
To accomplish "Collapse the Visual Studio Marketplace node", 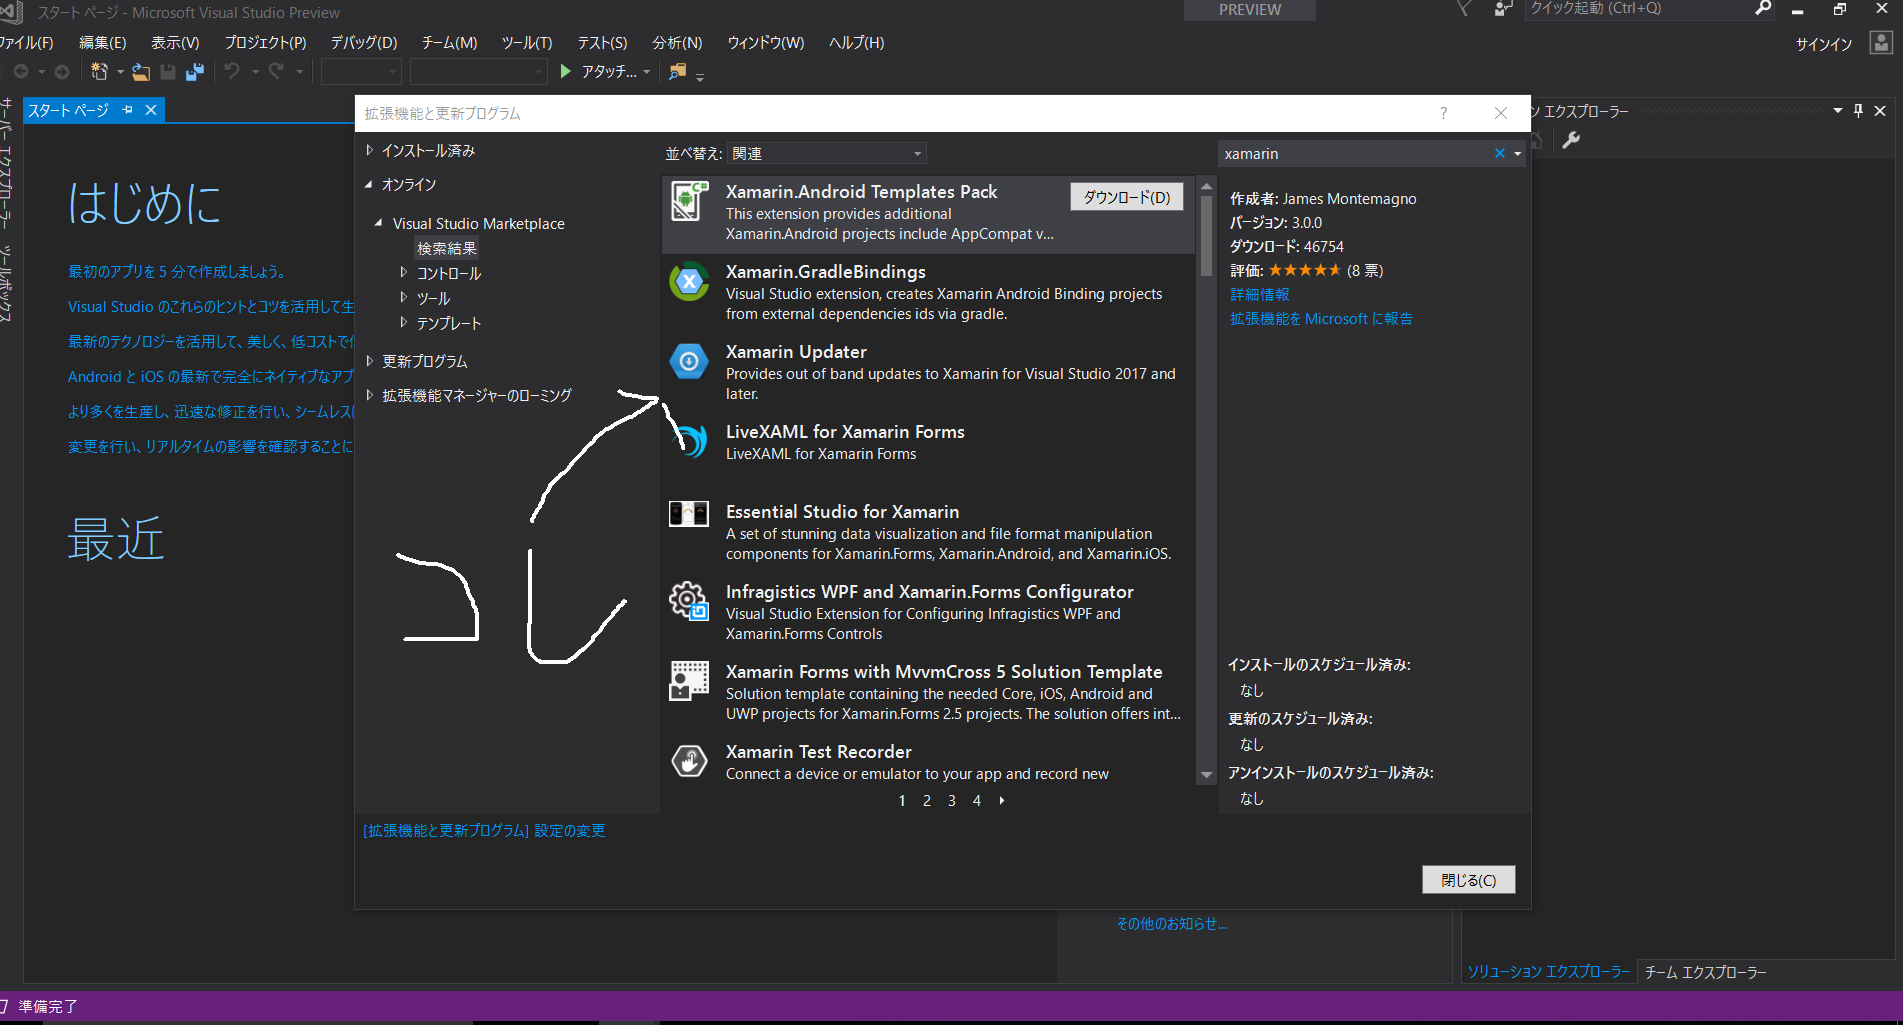I will (x=377, y=223).
